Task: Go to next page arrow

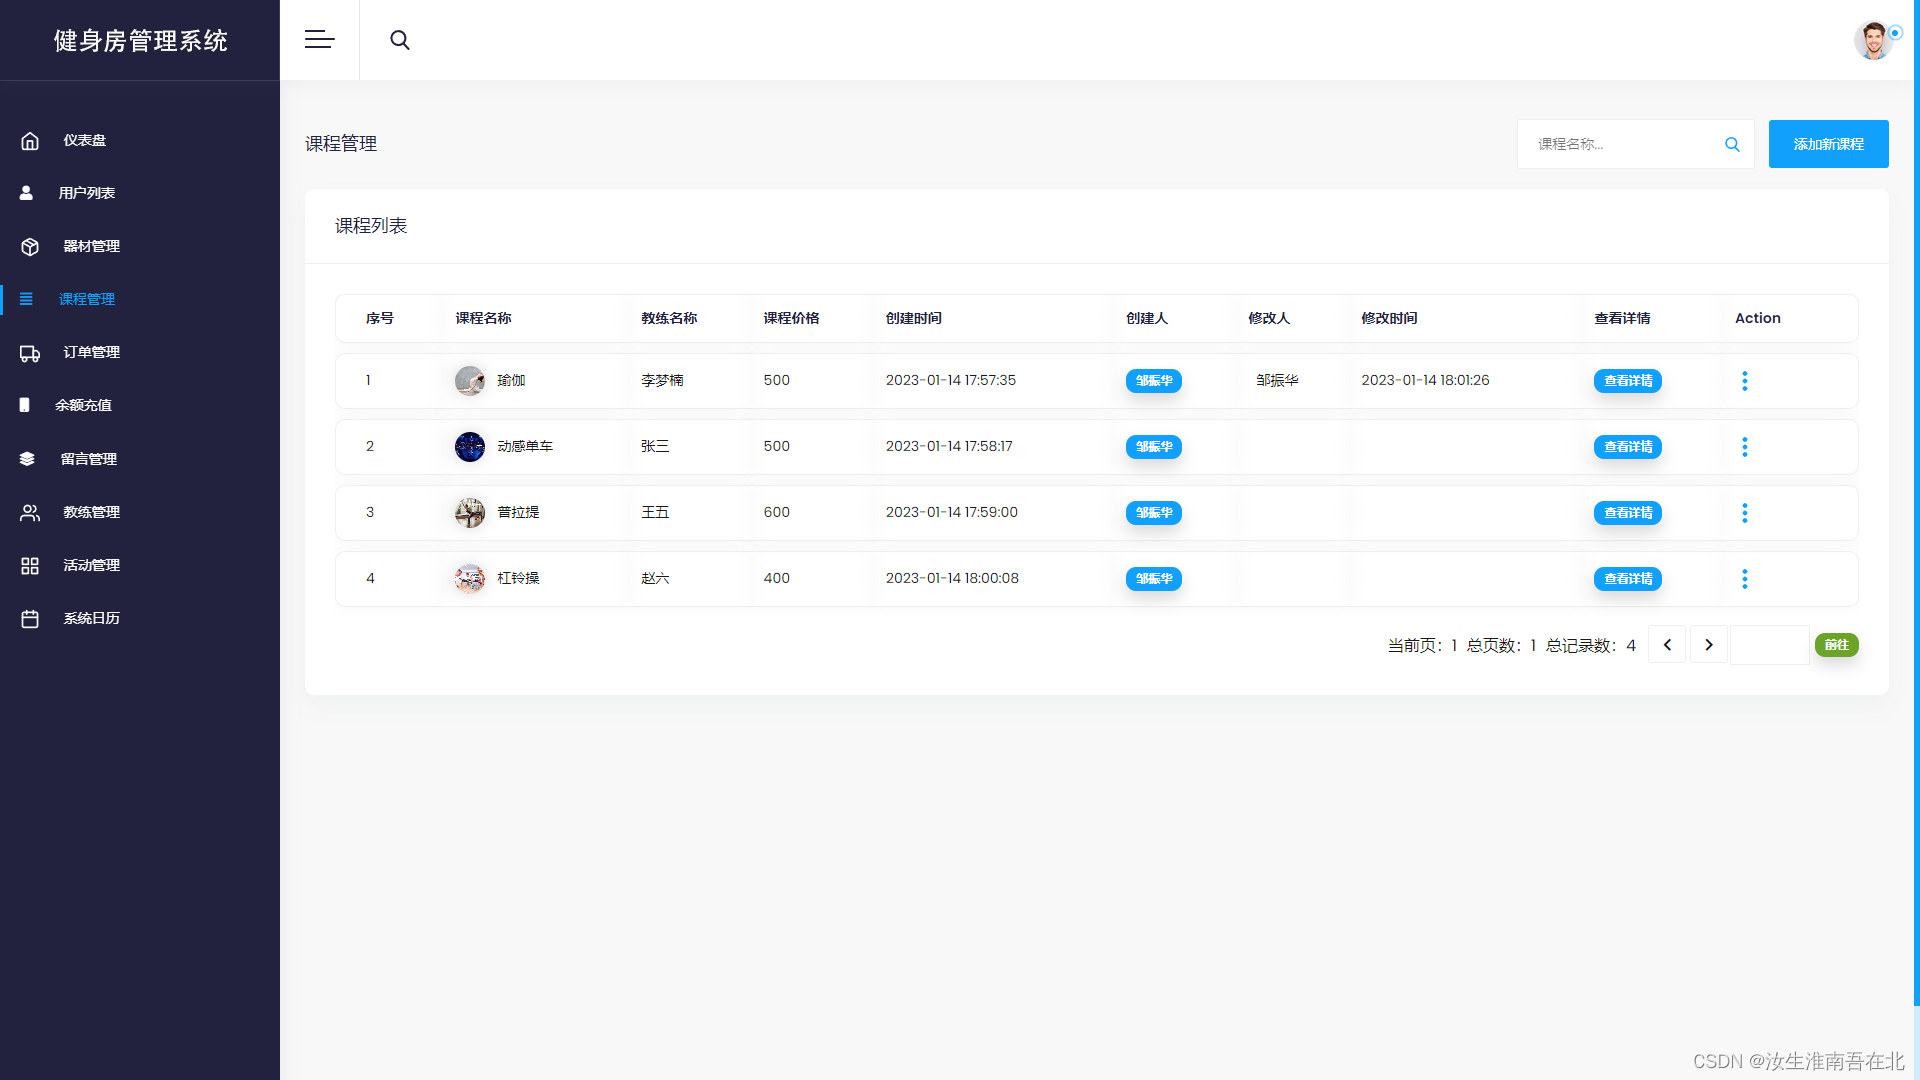Action: point(1709,645)
